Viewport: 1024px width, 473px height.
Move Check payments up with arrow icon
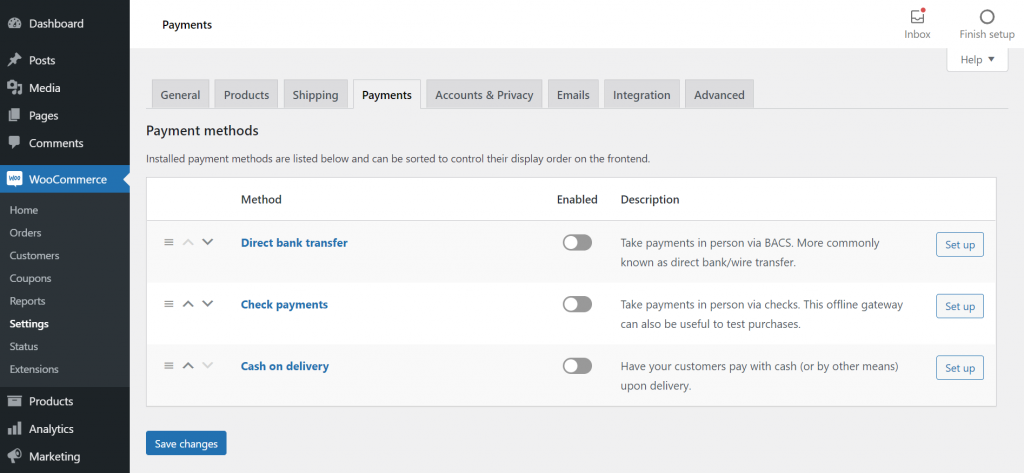188,304
